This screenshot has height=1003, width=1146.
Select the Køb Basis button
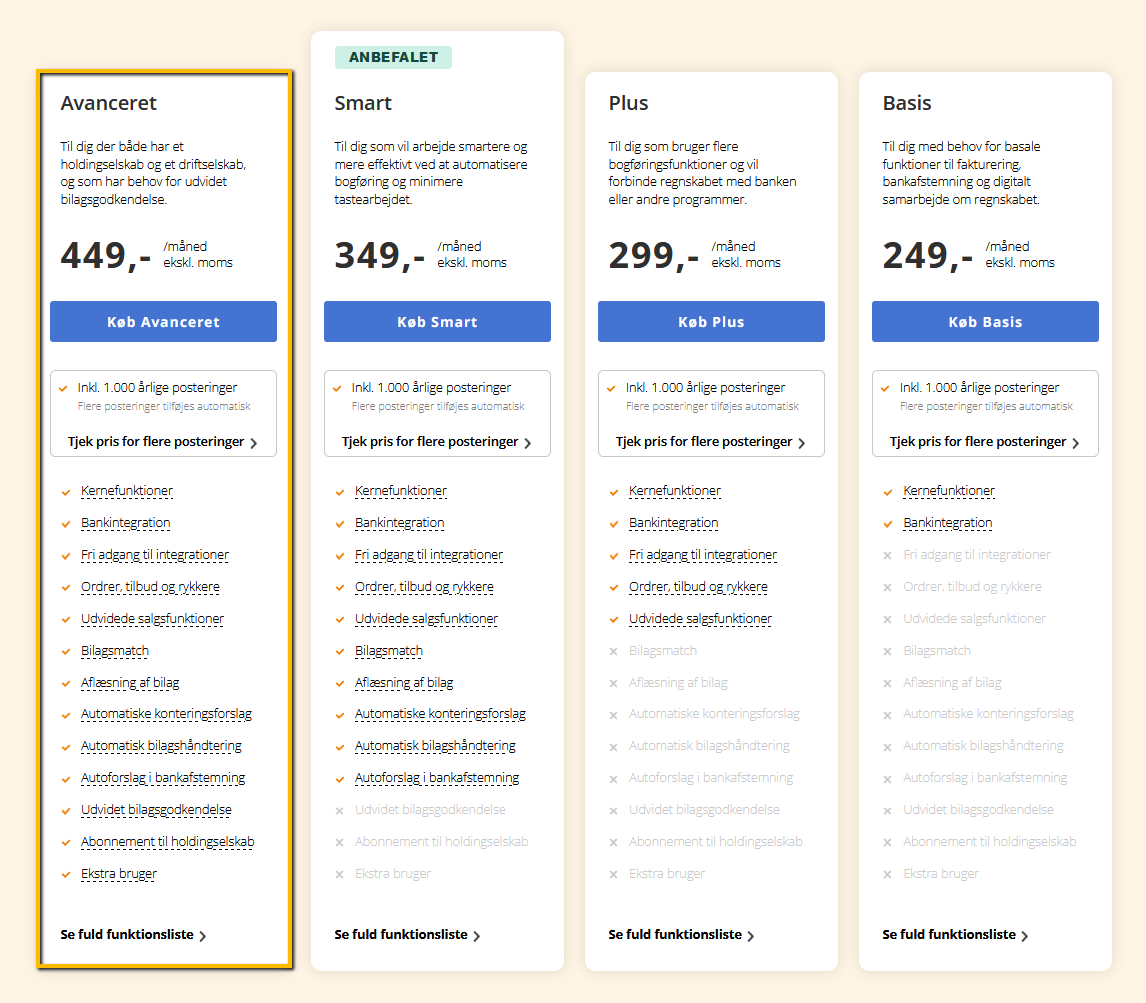tap(985, 322)
